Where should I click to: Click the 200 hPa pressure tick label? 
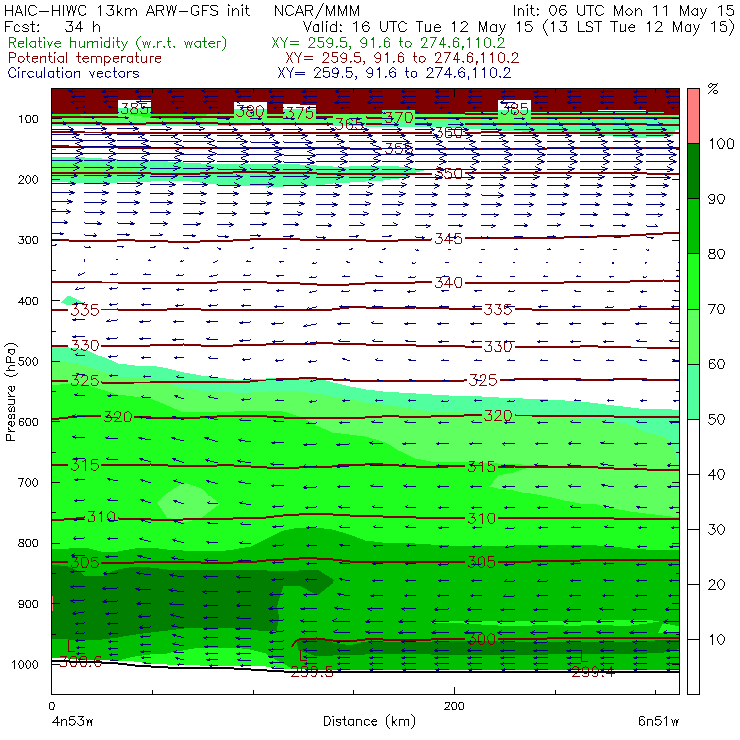(28, 179)
